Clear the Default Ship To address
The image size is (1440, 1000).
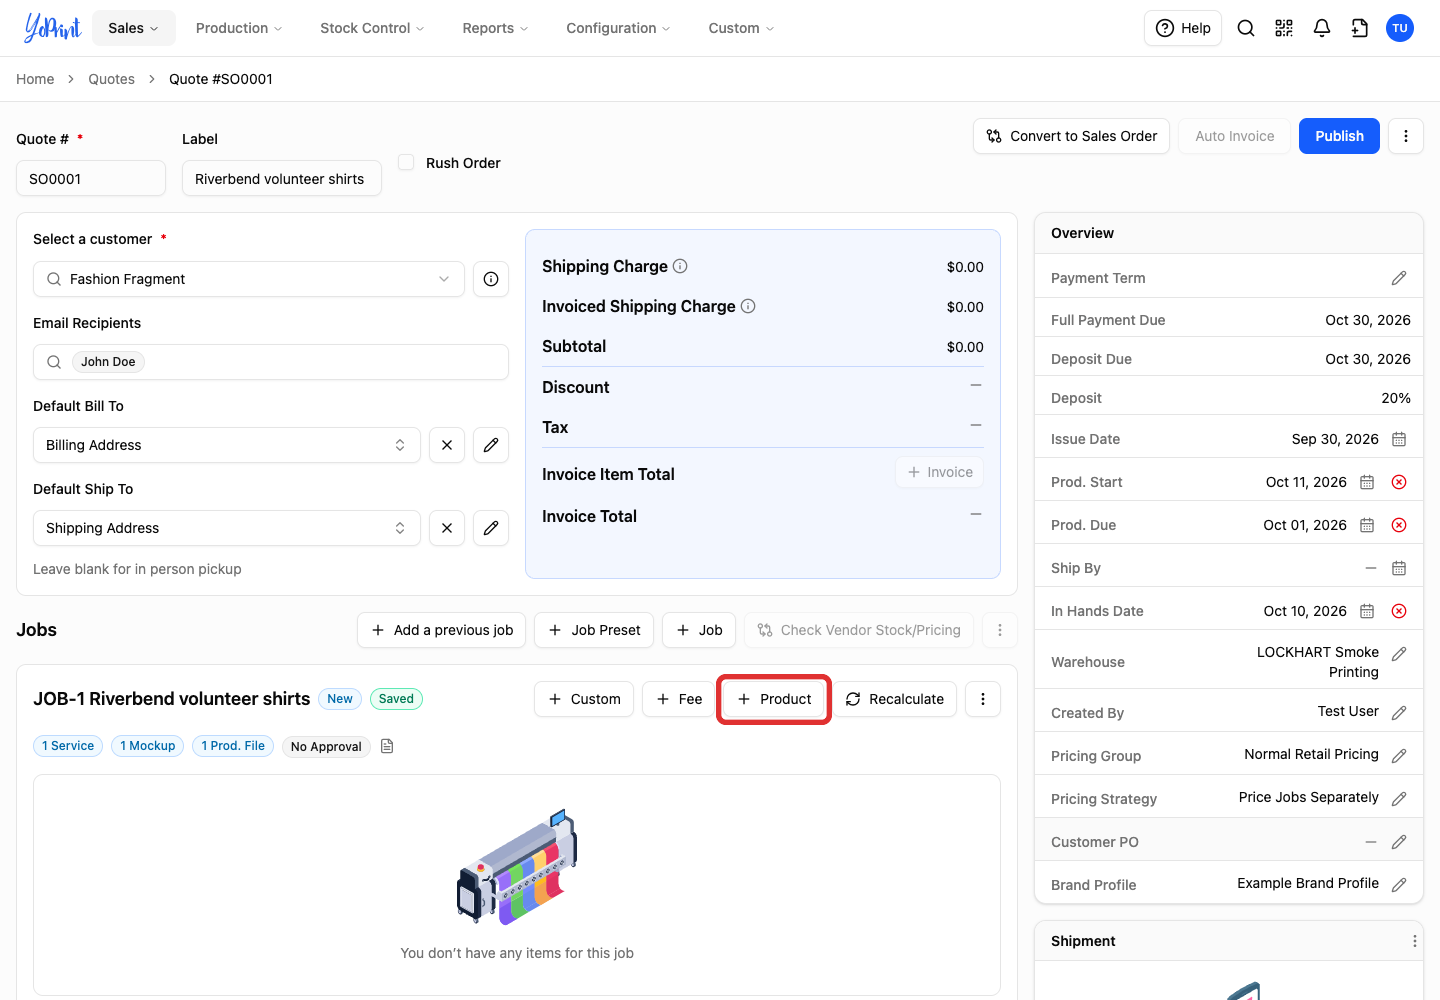point(447,528)
